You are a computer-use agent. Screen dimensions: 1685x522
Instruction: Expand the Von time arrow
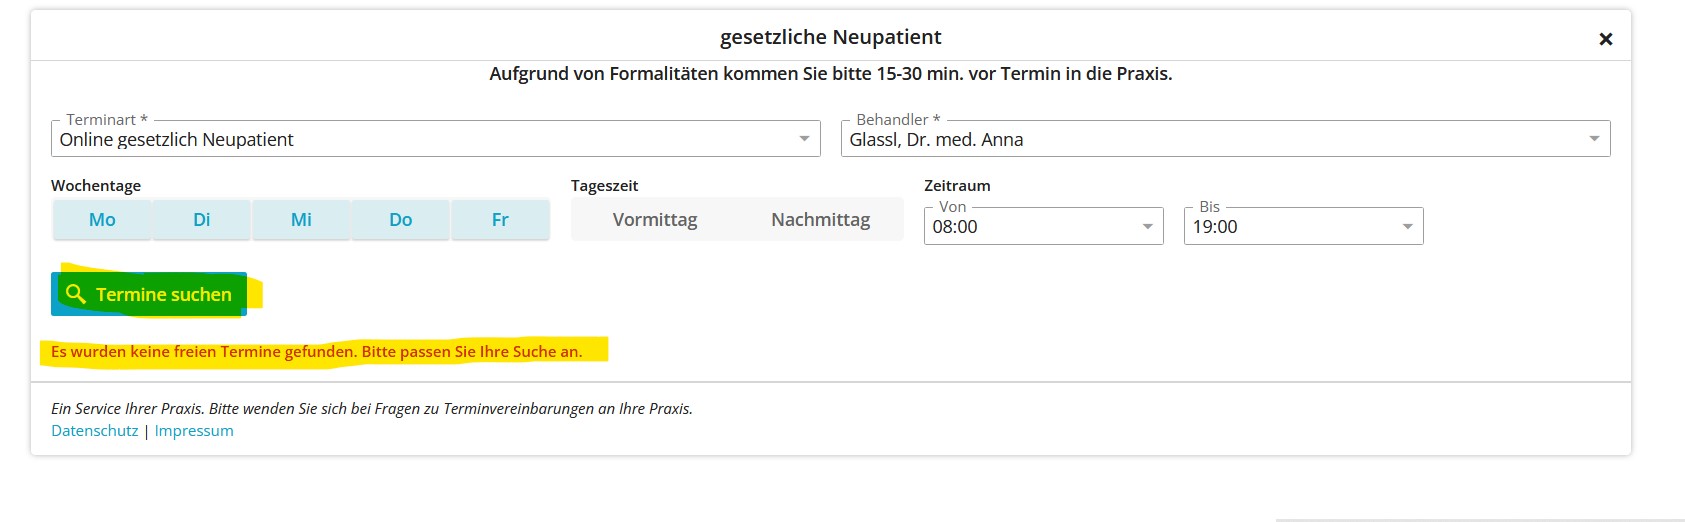coord(1147,227)
